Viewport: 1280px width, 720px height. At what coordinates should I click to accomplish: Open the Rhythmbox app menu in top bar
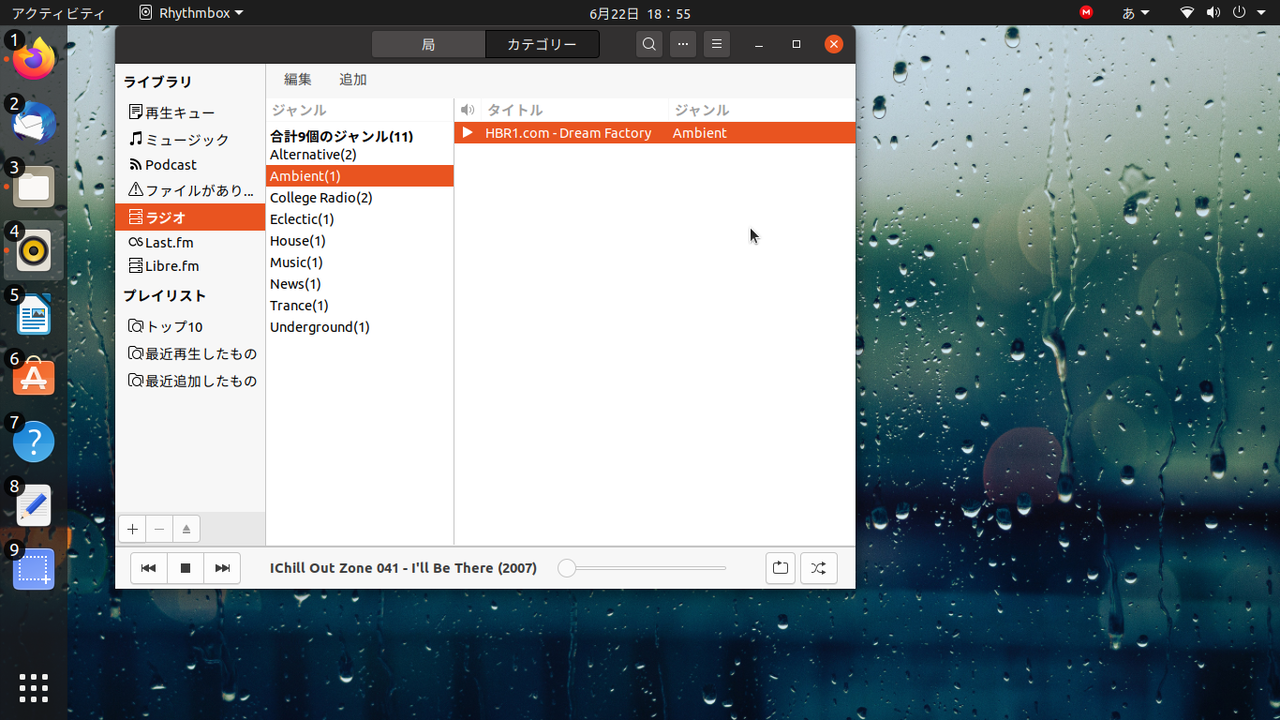[190, 13]
